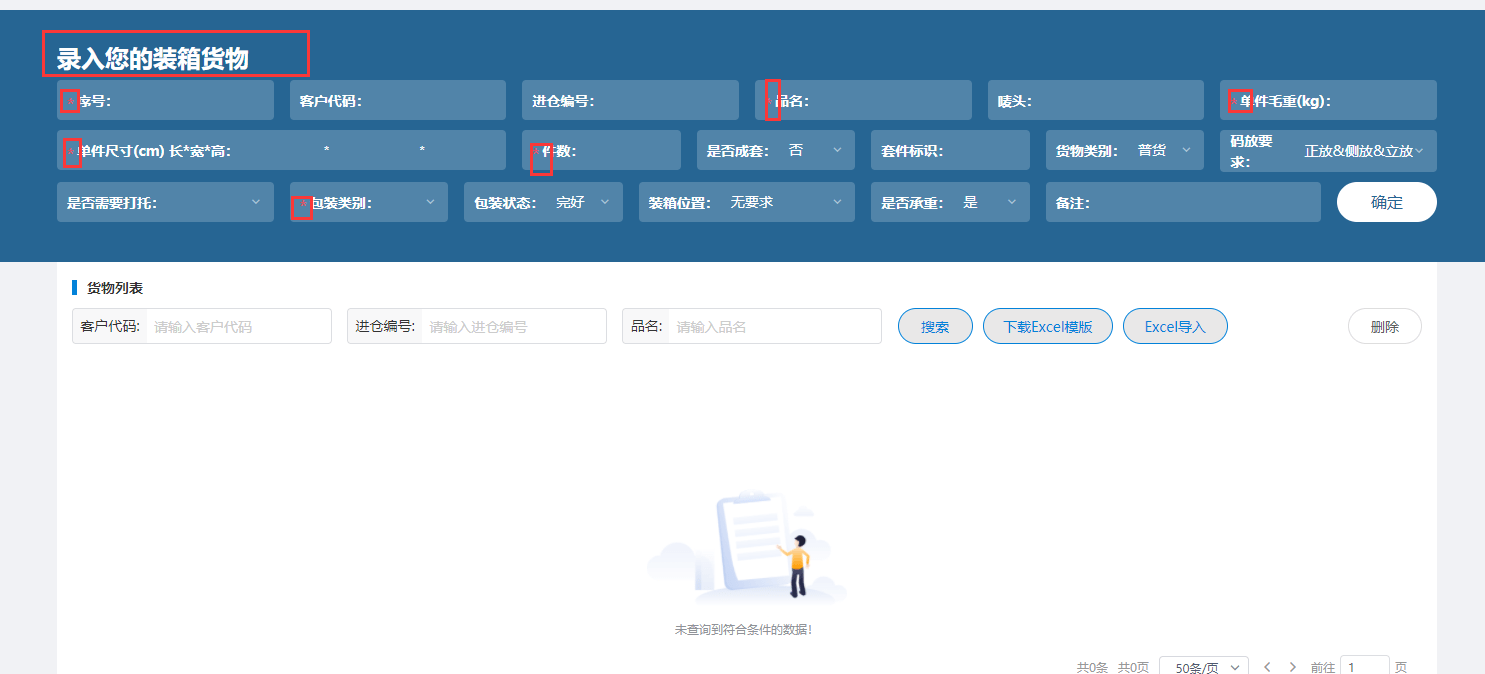Change the 50条/页 page size selector
1485x674 pixels.
coord(1204,667)
